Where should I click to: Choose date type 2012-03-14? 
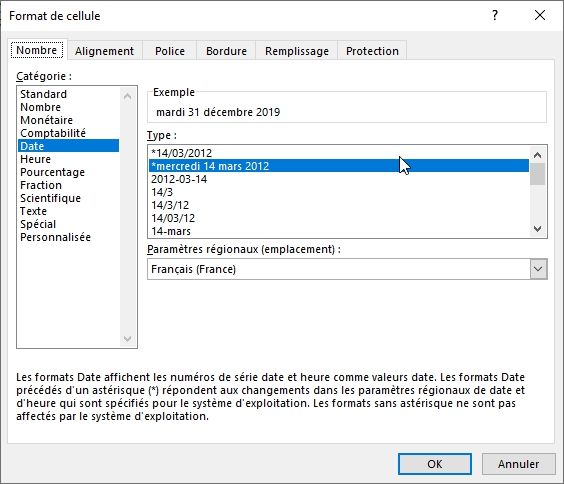(338, 179)
